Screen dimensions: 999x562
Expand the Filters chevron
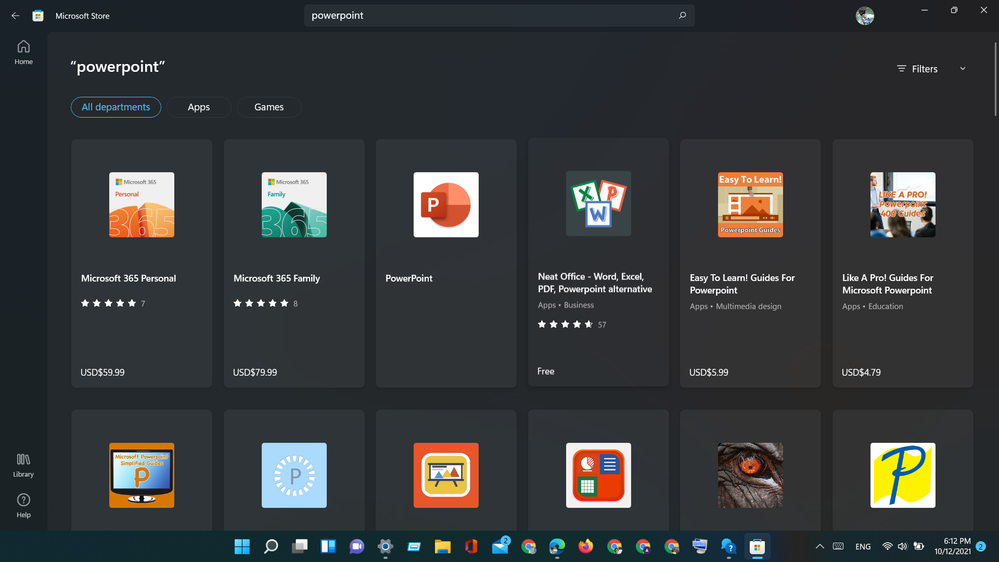coord(963,69)
